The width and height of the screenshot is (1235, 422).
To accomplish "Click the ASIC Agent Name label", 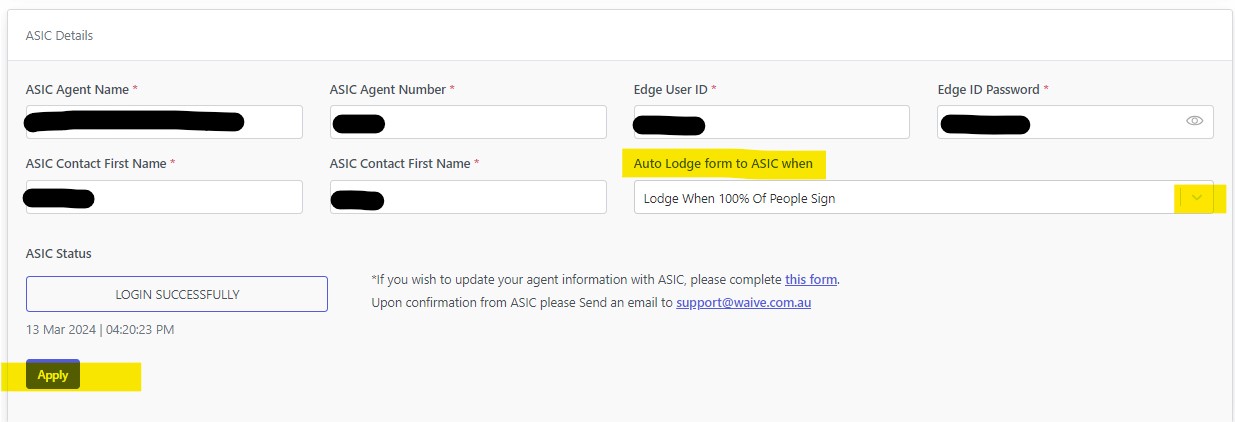I will [77, 89].
